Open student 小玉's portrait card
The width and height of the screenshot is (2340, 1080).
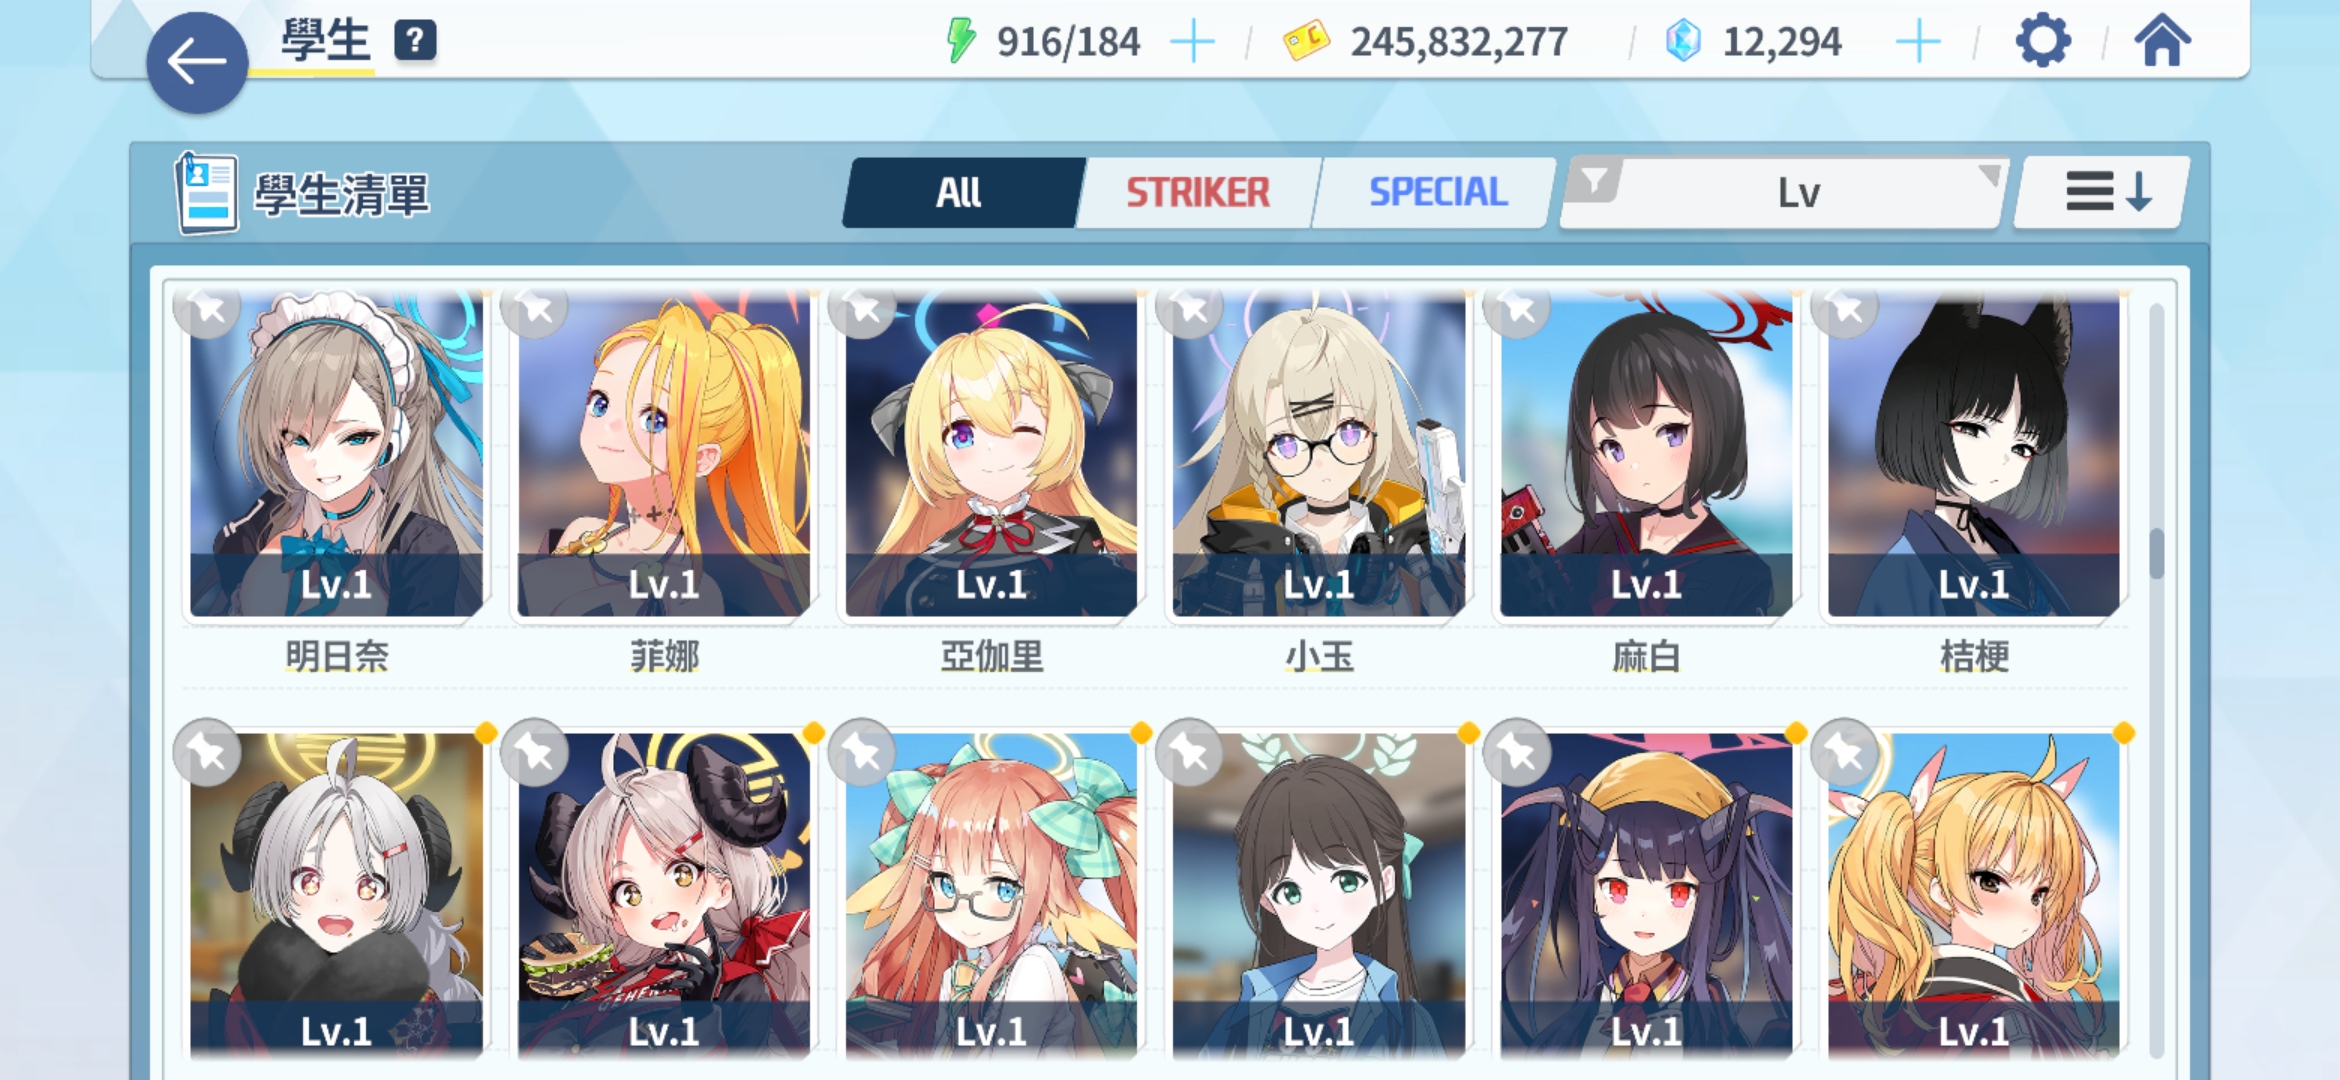click(1319, 455)
